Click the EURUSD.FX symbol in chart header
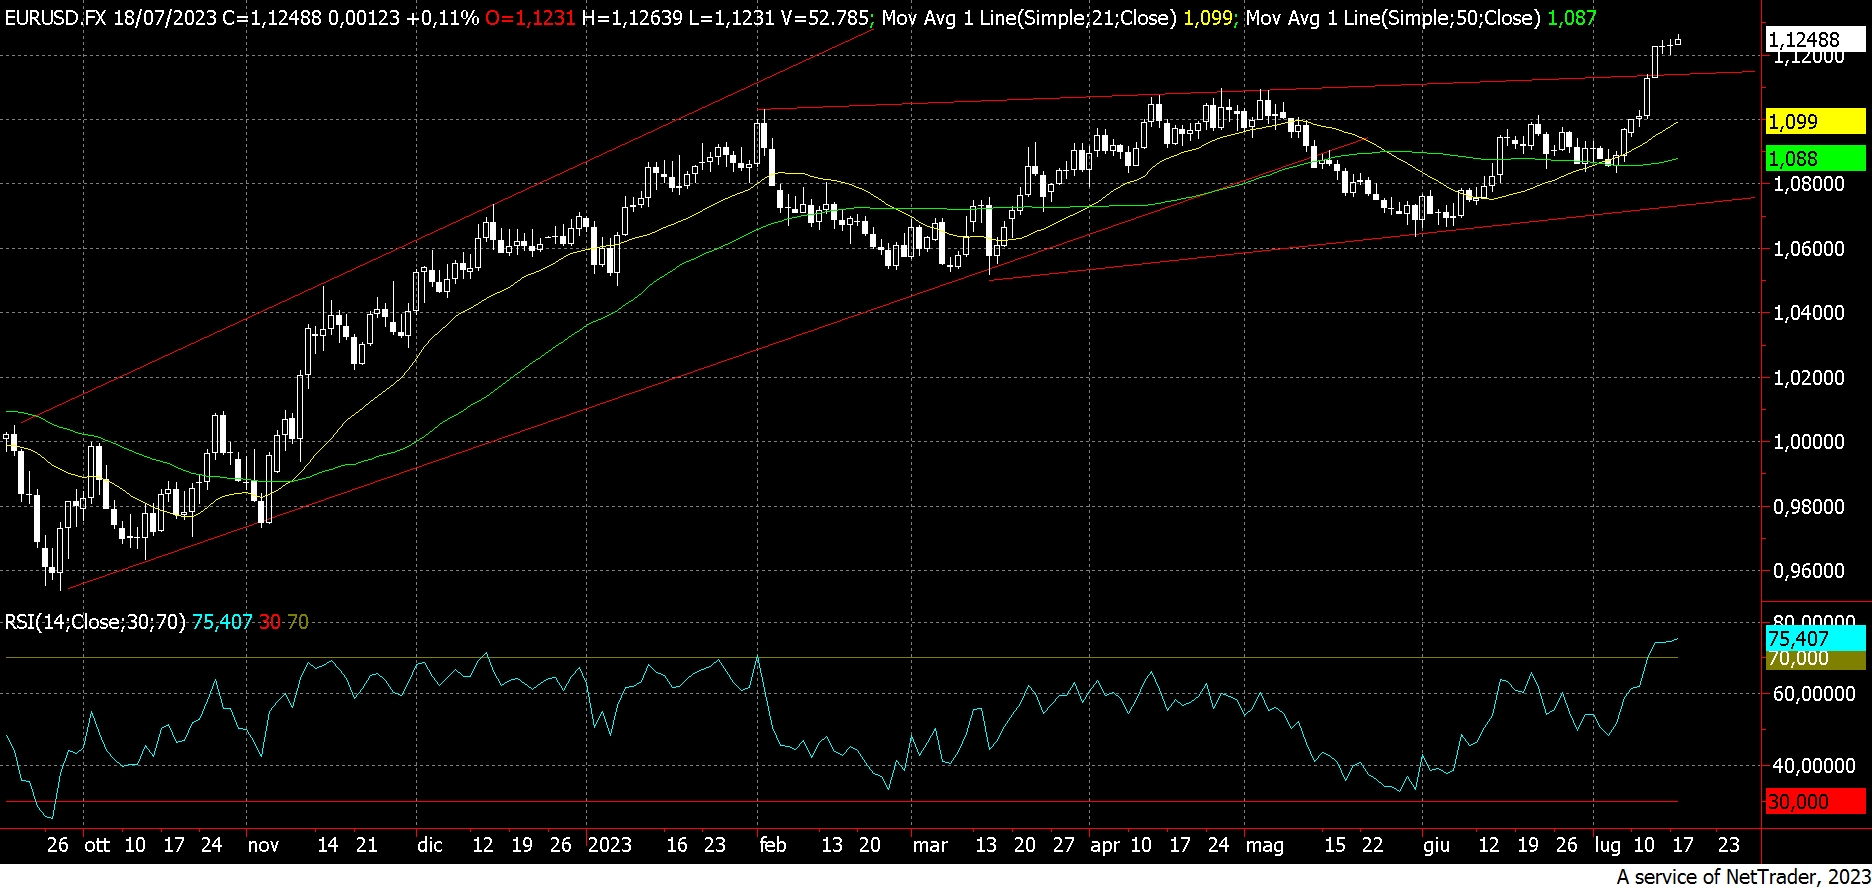The image size is (1872, 888). coord(54,18)
